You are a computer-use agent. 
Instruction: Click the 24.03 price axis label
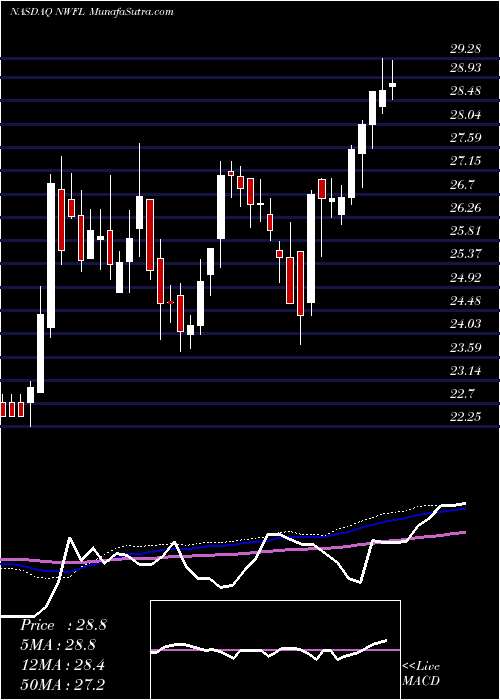tap(466, 324)
